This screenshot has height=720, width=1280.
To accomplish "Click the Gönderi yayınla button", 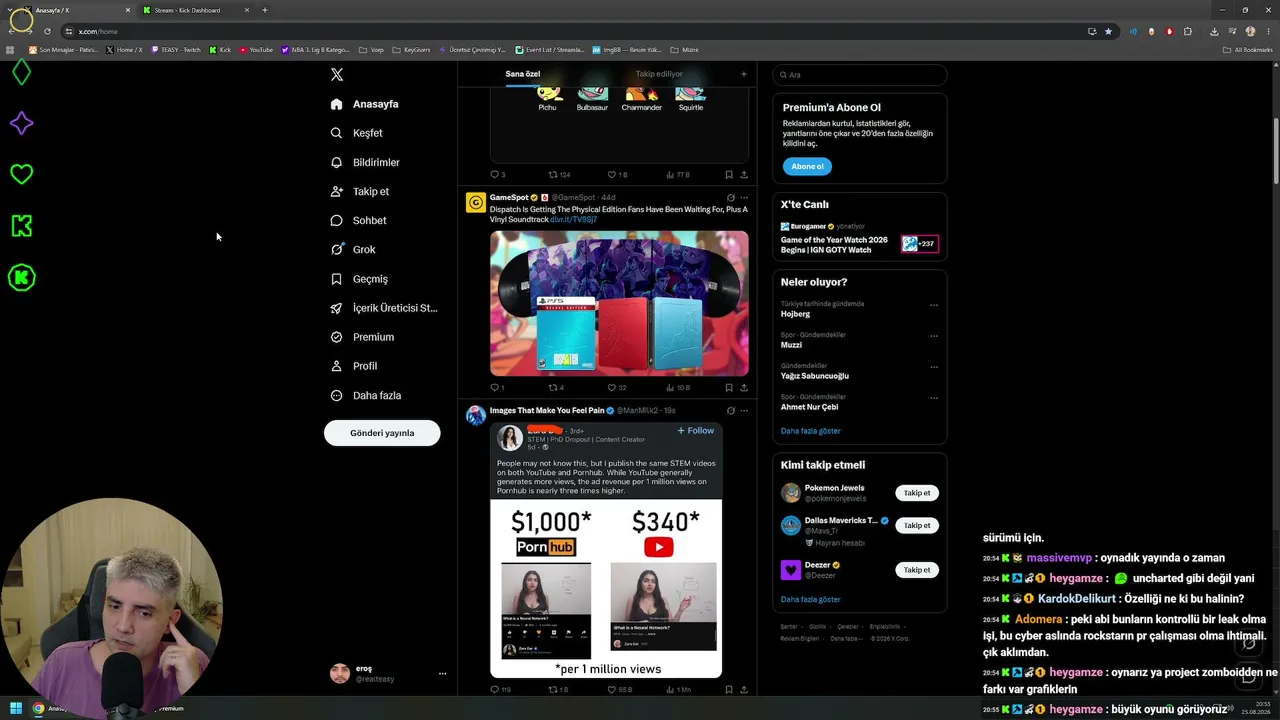I will [382, 433].
